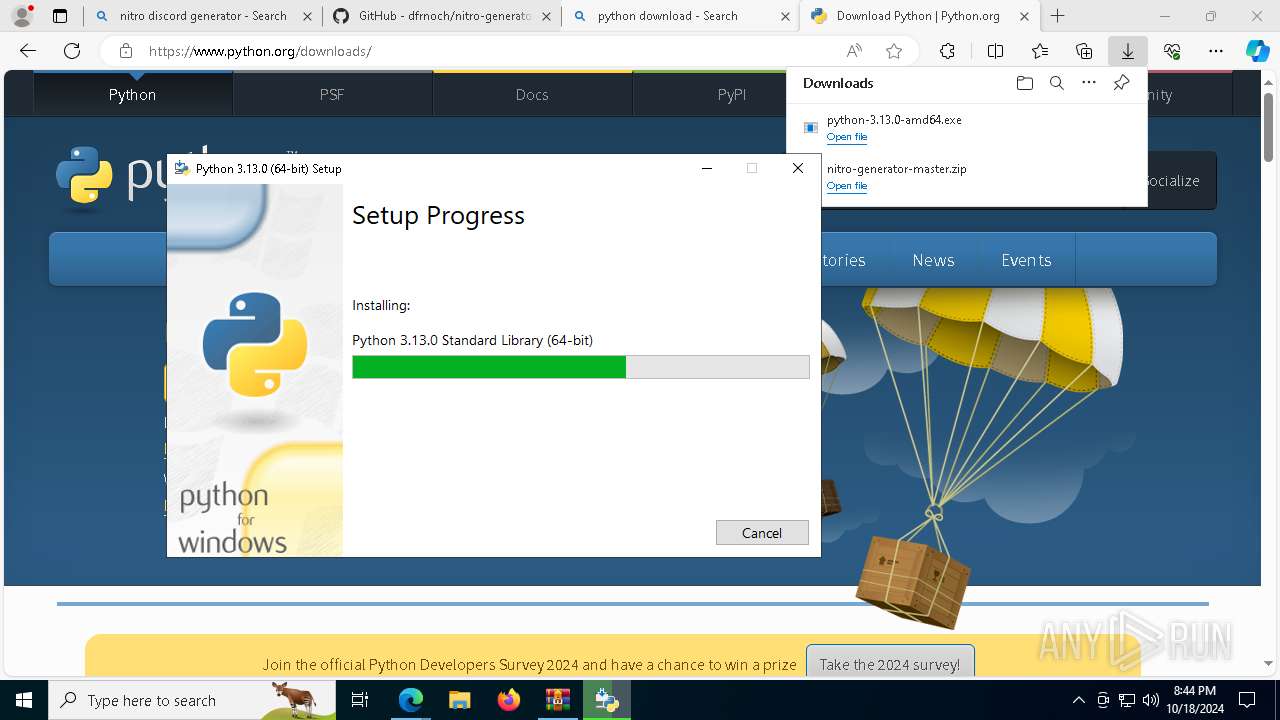The image size is (1280, 720).
Task: Open the News navigation item
Action: pyautogui.click(x=933, y=260)
